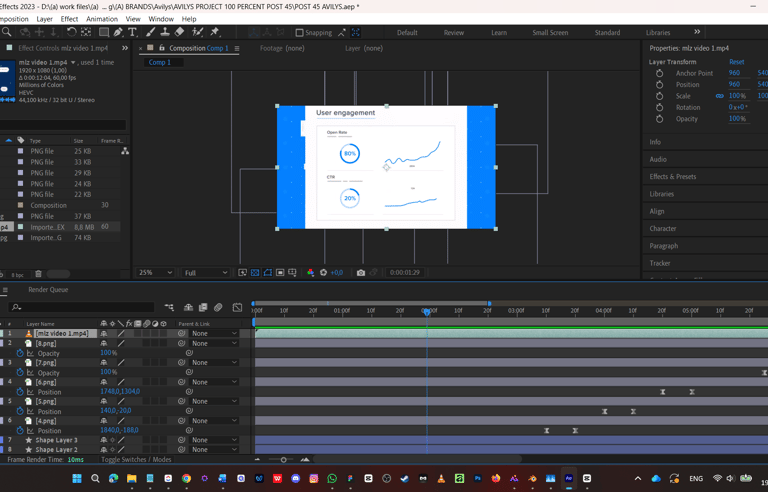Image resolution: width=768 pixels, height=492 pixels.
Task: Enable the Snapping checkbox
Action: (299, 33)
